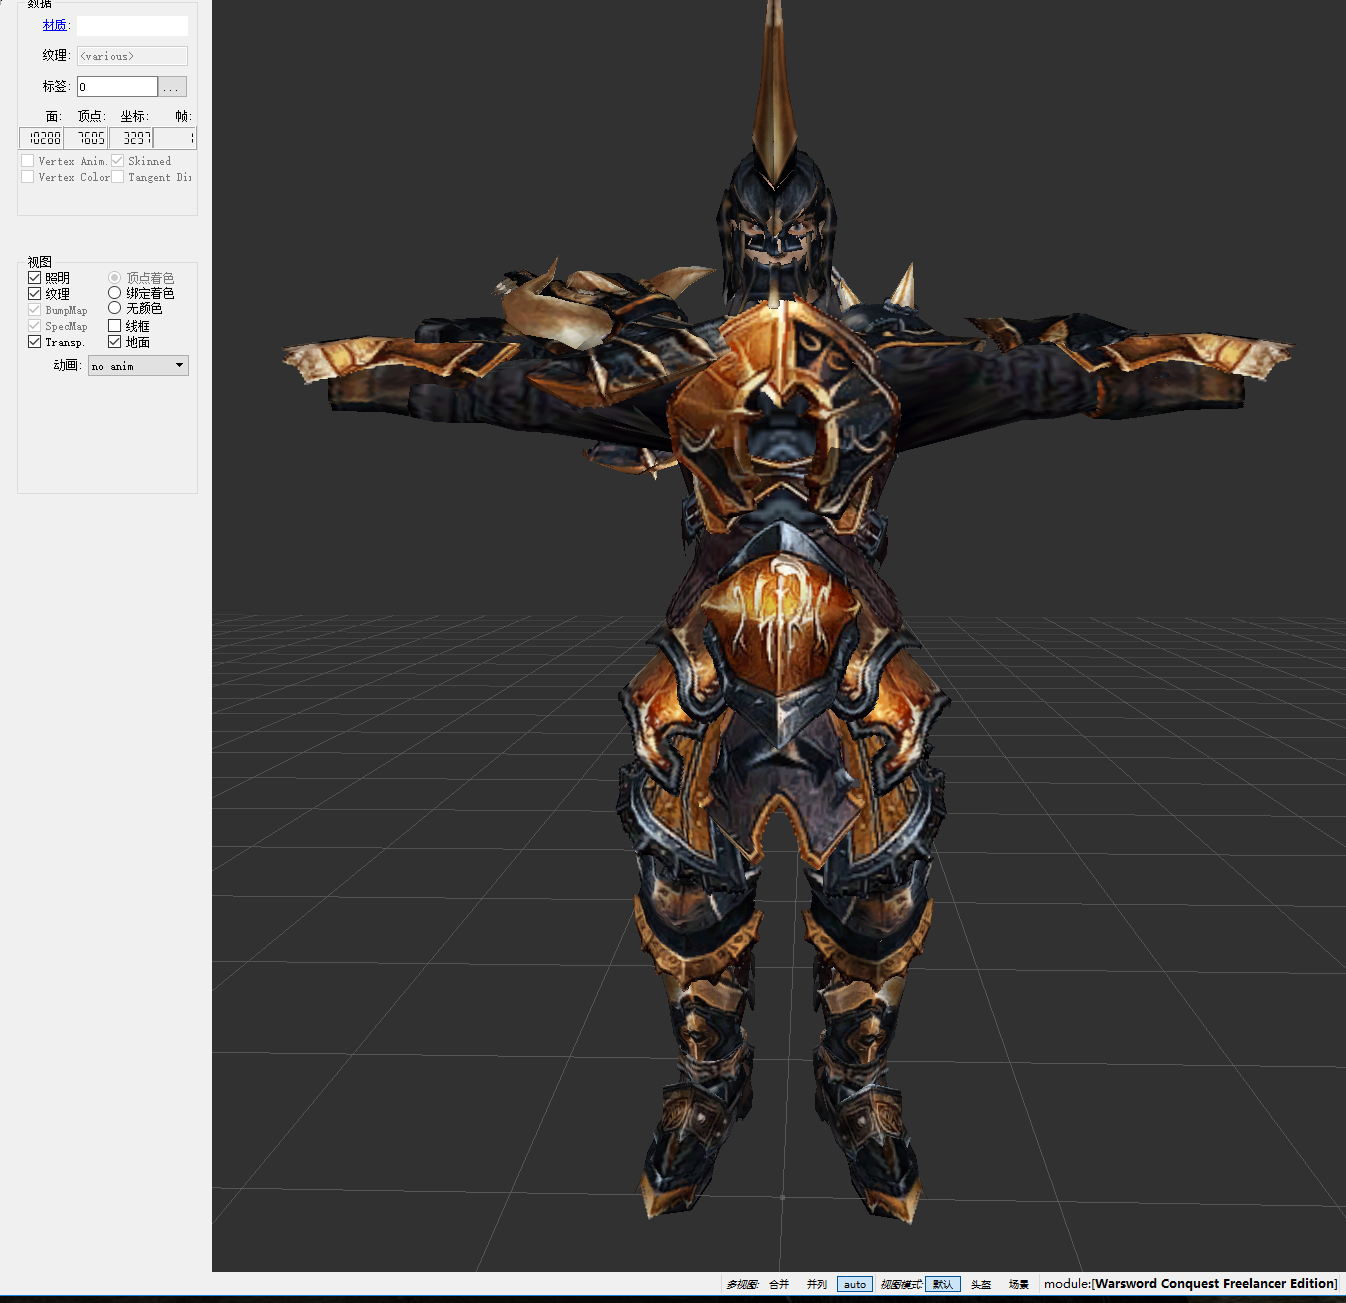
Task: Toggle the Vertex Anim. checkbox
Action: [x=28, y=161]
